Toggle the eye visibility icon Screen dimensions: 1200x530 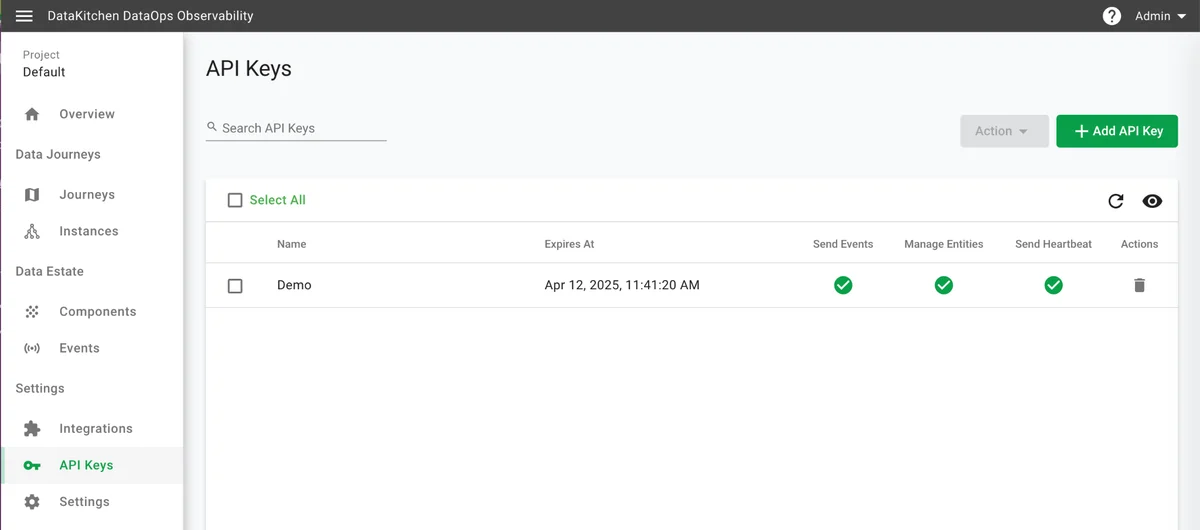click(1152, 201)
